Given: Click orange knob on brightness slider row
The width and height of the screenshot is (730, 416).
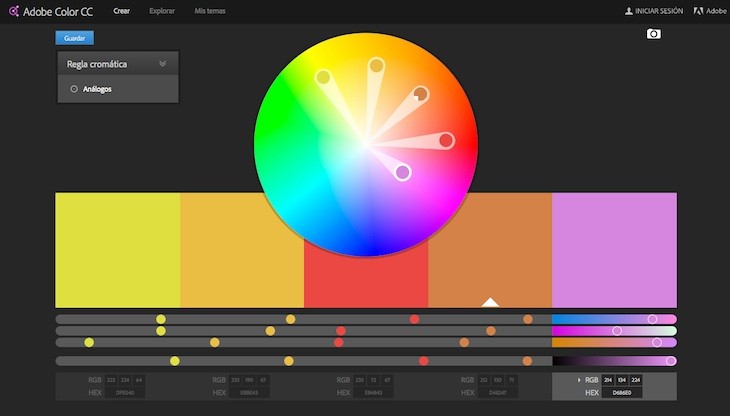Looking at the screenshot, I should [527, 361].
